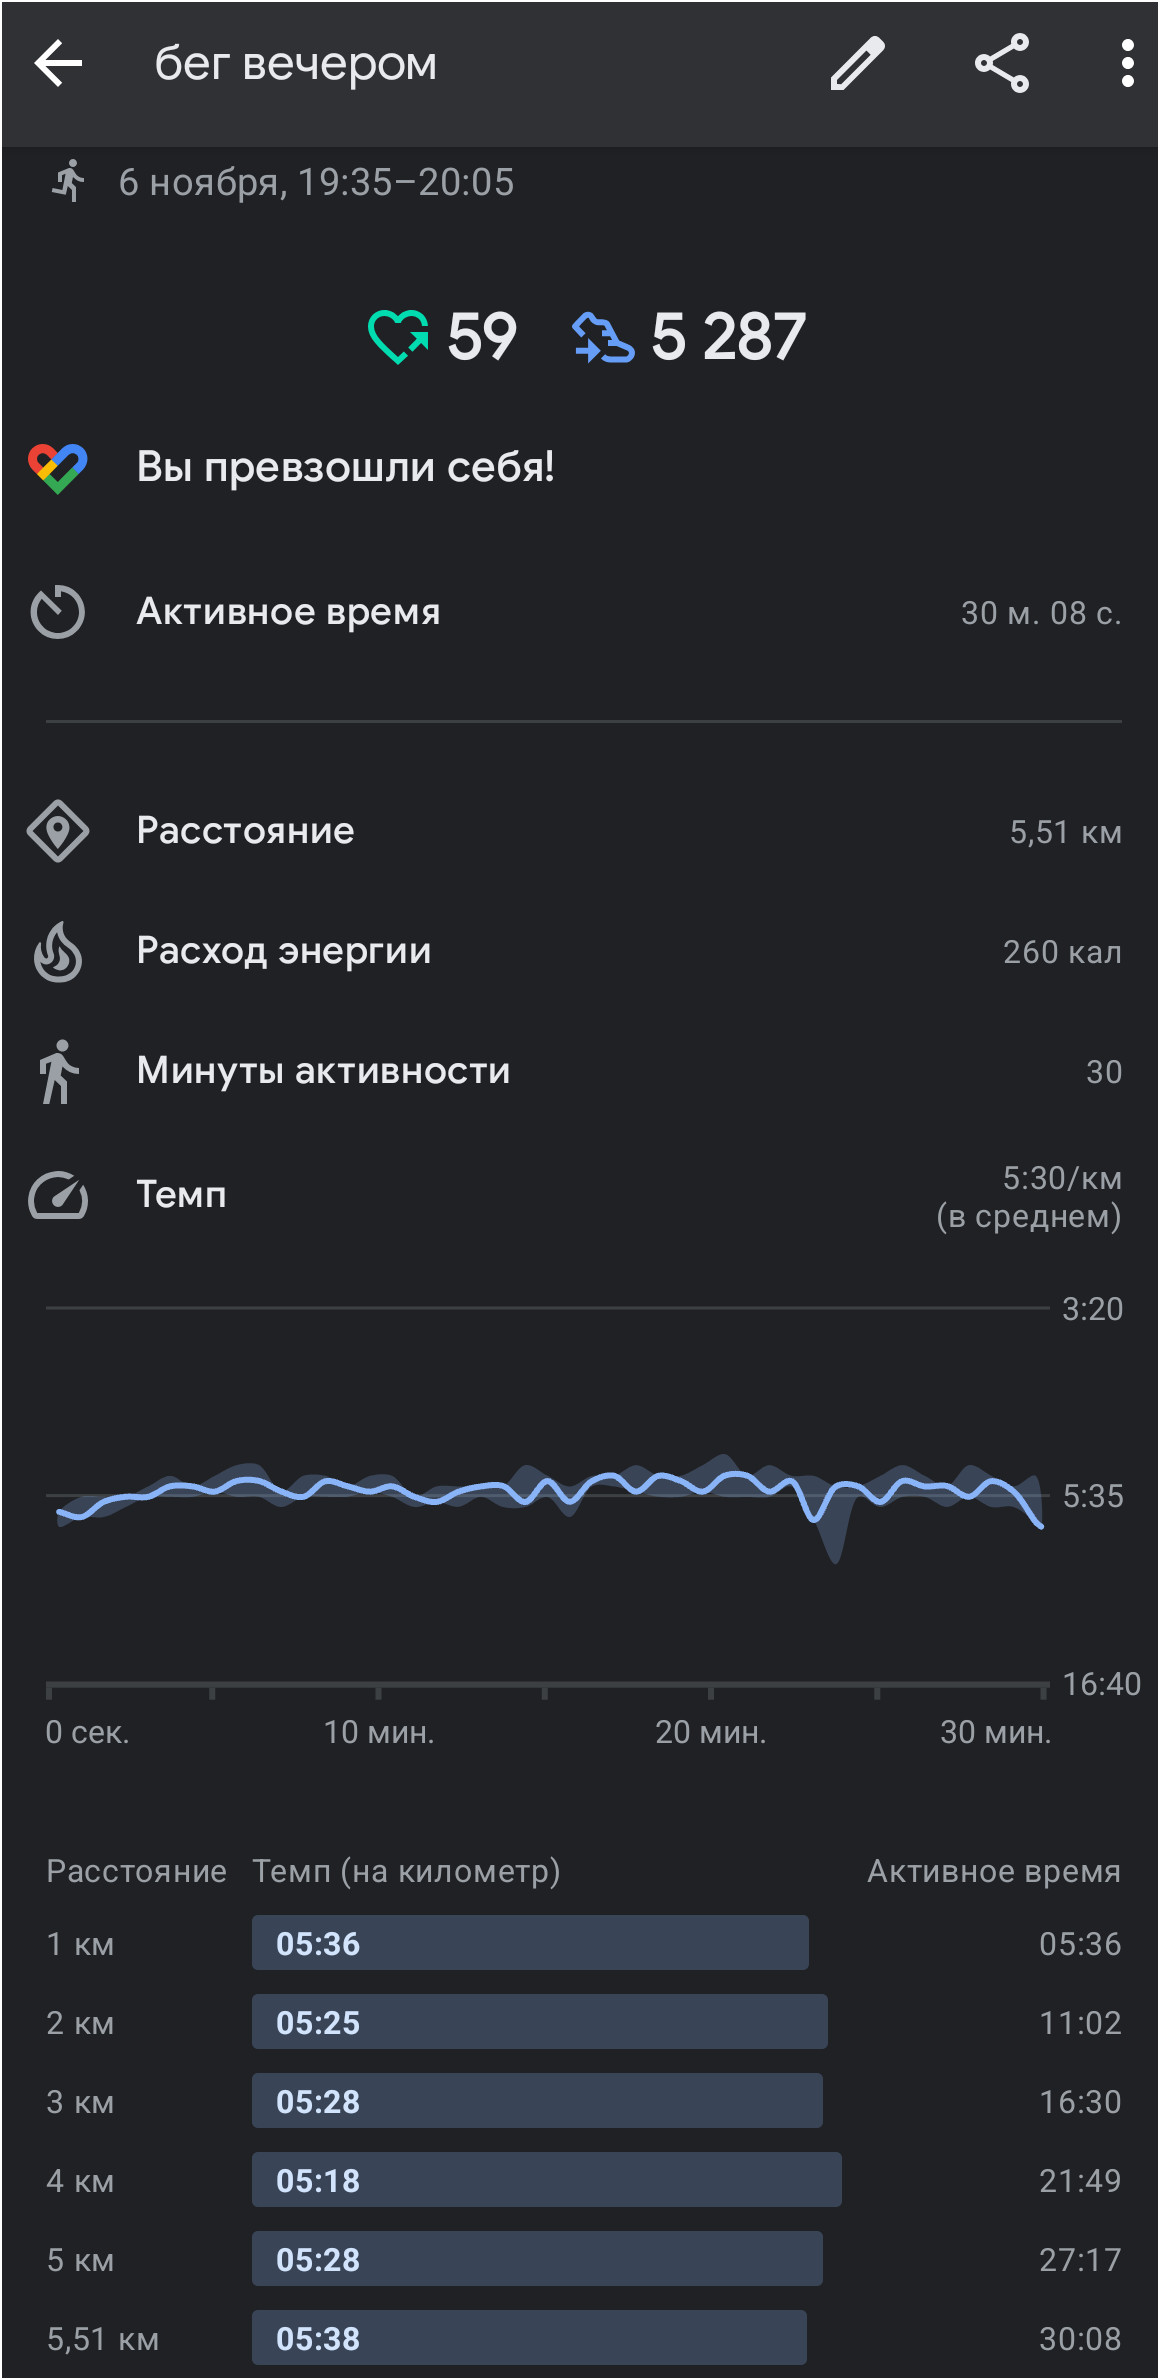Viewport: 1160px width, 2380px height.
Task: Tap the distance location pin icon
Action: (58, 831)
